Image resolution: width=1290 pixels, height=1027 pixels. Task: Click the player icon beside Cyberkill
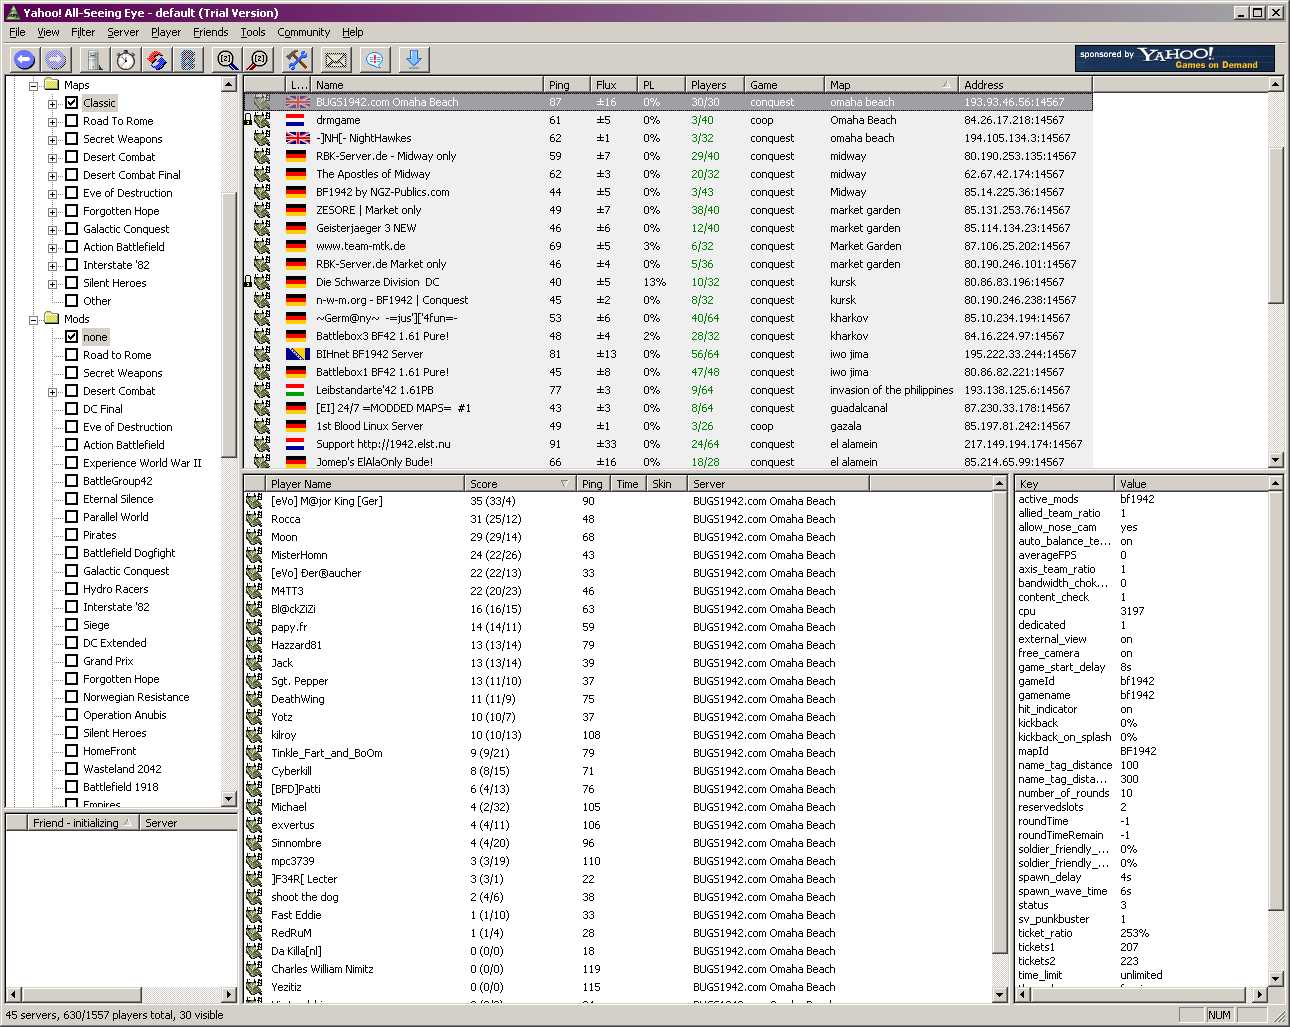pyautogui.click(x=254, y=771)
